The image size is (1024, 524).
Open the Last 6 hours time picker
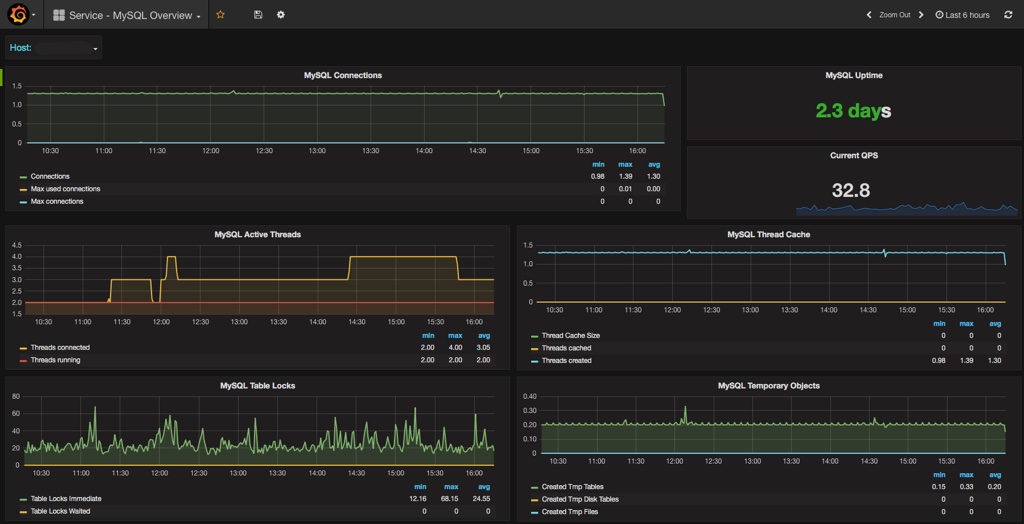click(x=962, y=15)
